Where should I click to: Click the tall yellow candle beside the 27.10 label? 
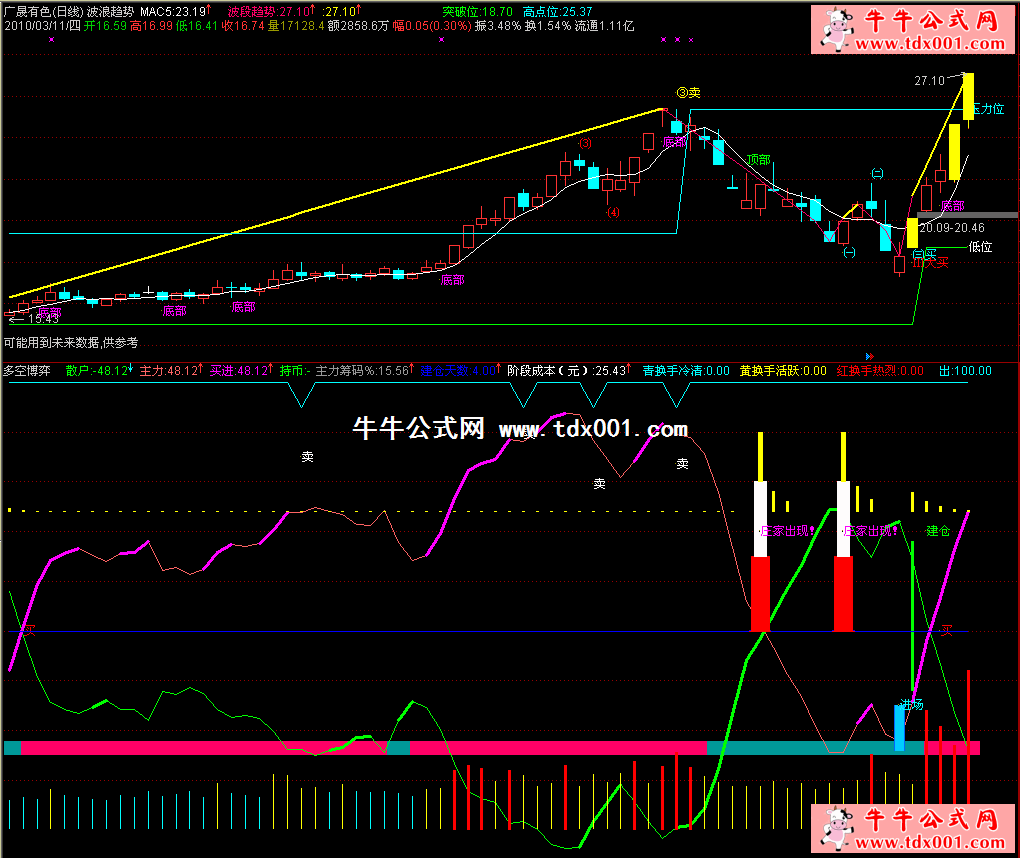968,96
